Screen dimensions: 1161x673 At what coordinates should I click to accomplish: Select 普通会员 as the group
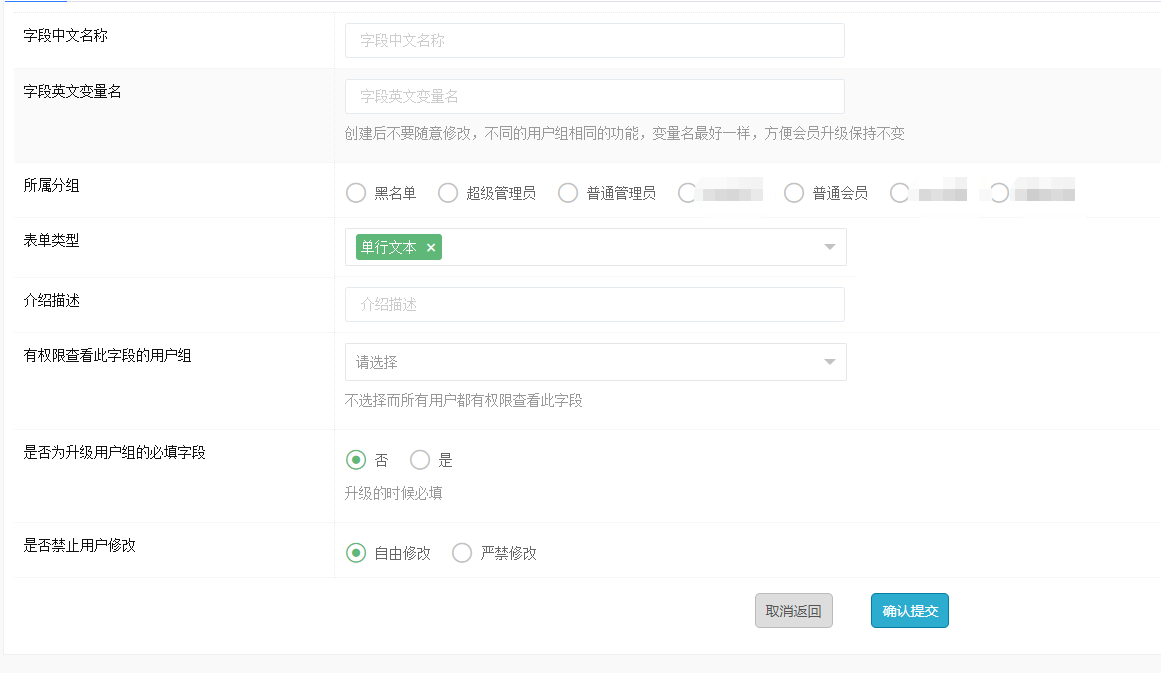tap(794, 193)
